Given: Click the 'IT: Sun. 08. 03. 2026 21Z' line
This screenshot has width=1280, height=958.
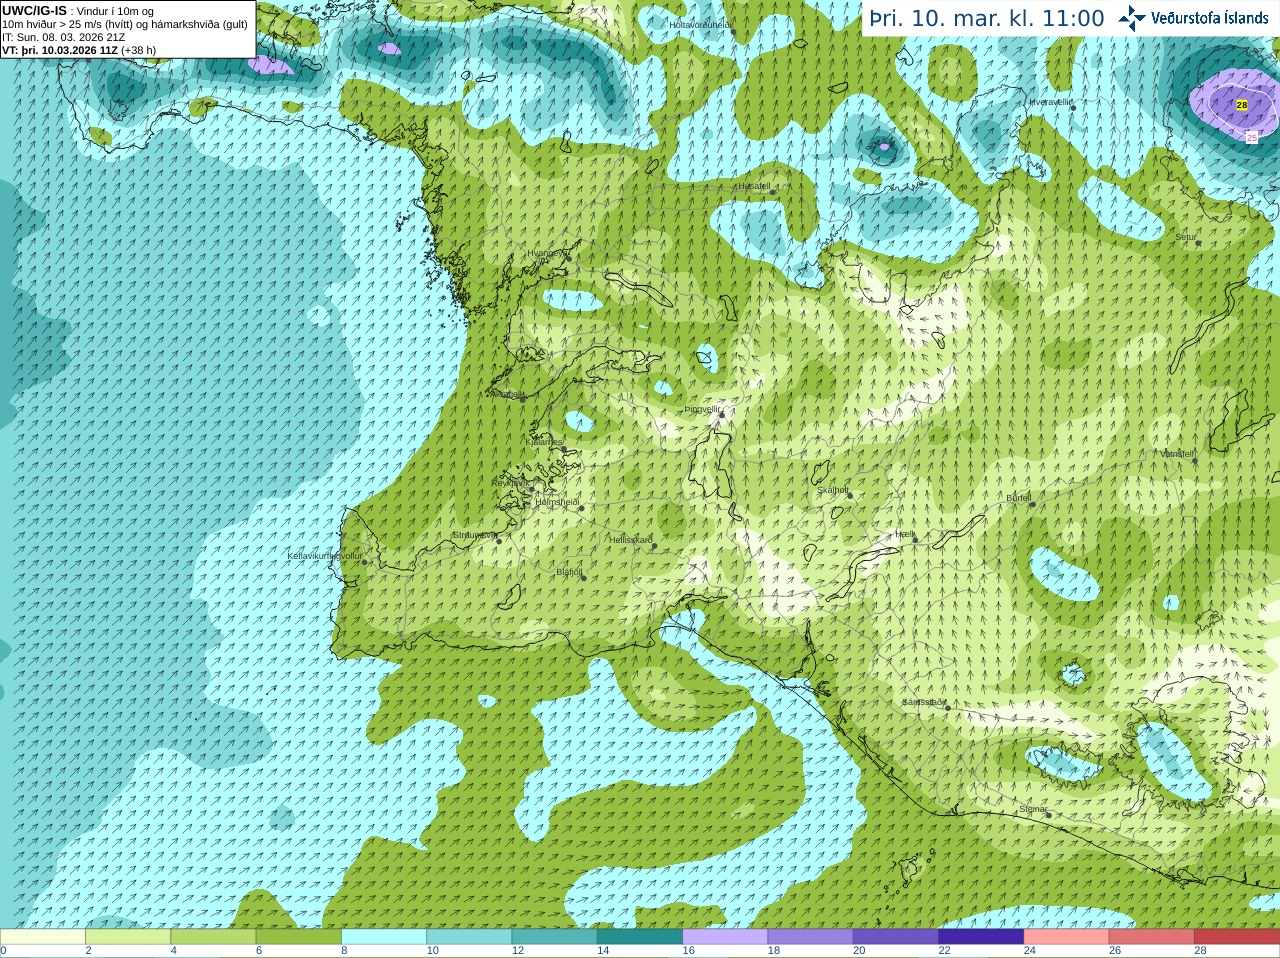Looking at the screenshot, I should pos(64,37).
